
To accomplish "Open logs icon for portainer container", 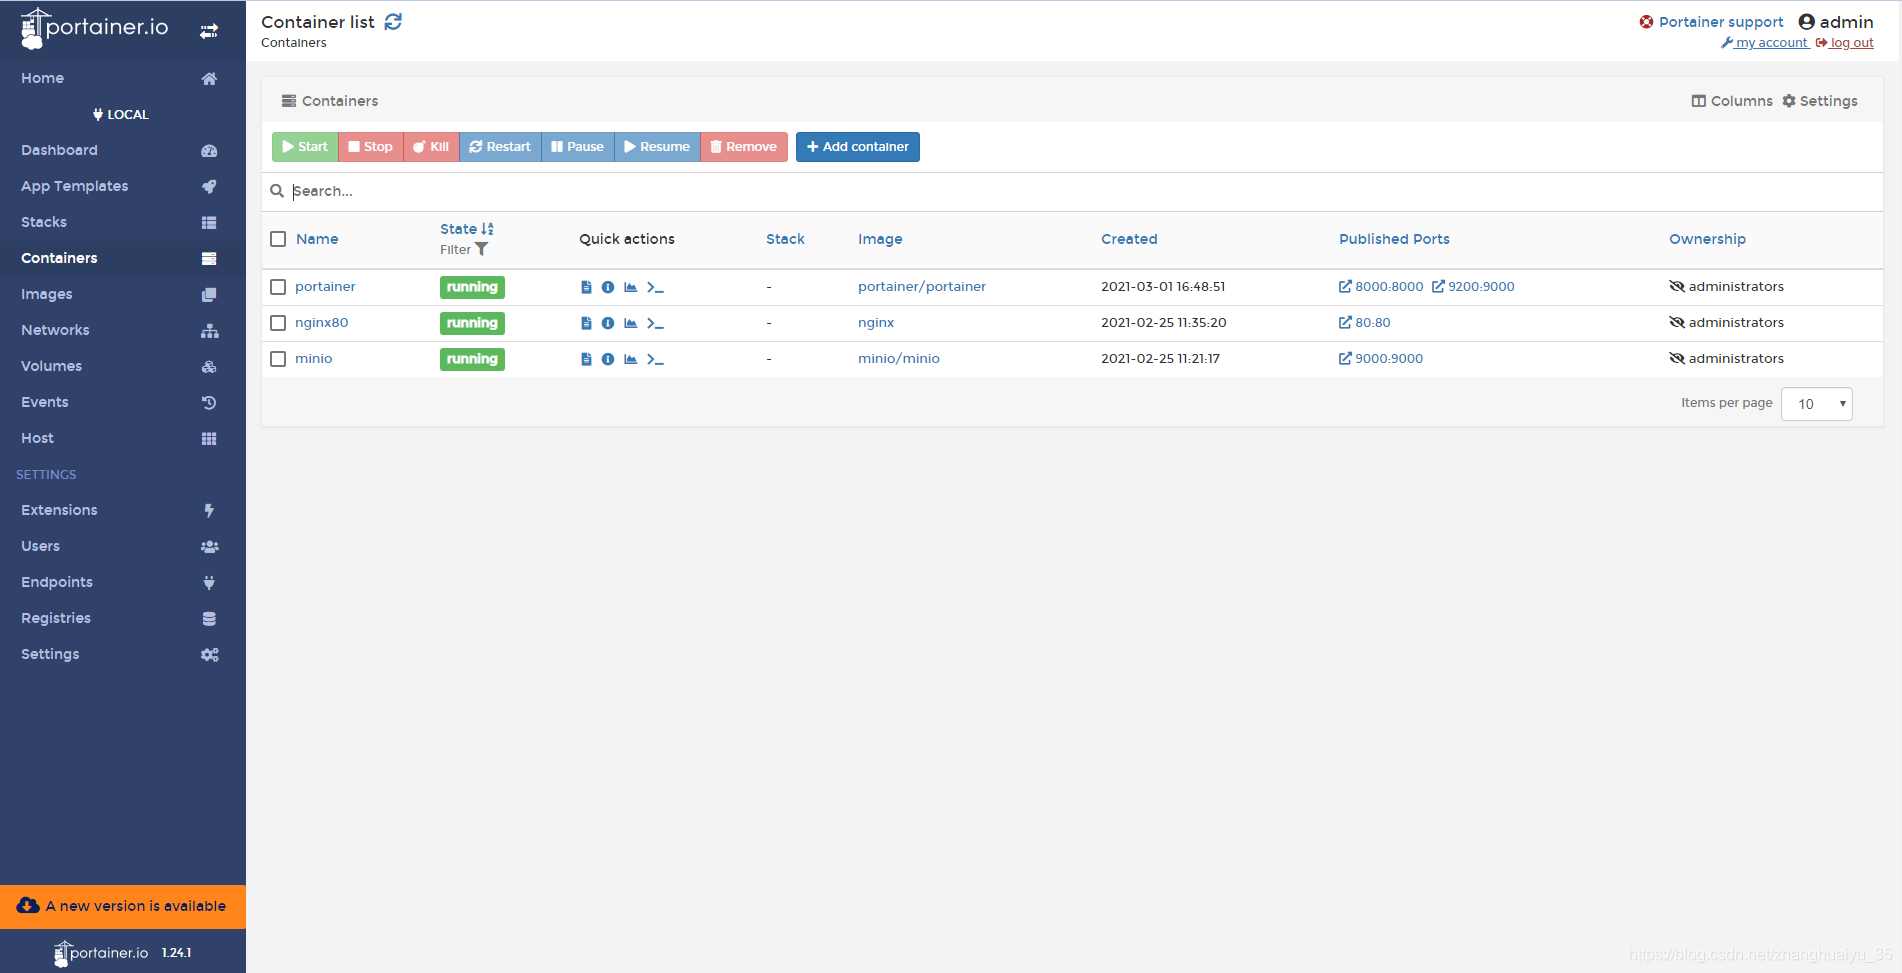I will [x=586, y=287].
